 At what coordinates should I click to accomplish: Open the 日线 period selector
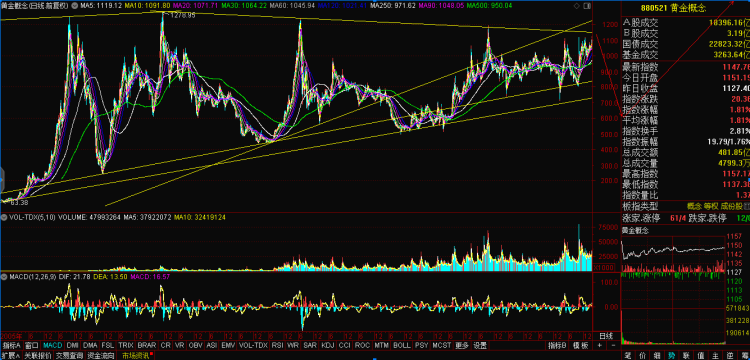[x=606, y=336]
